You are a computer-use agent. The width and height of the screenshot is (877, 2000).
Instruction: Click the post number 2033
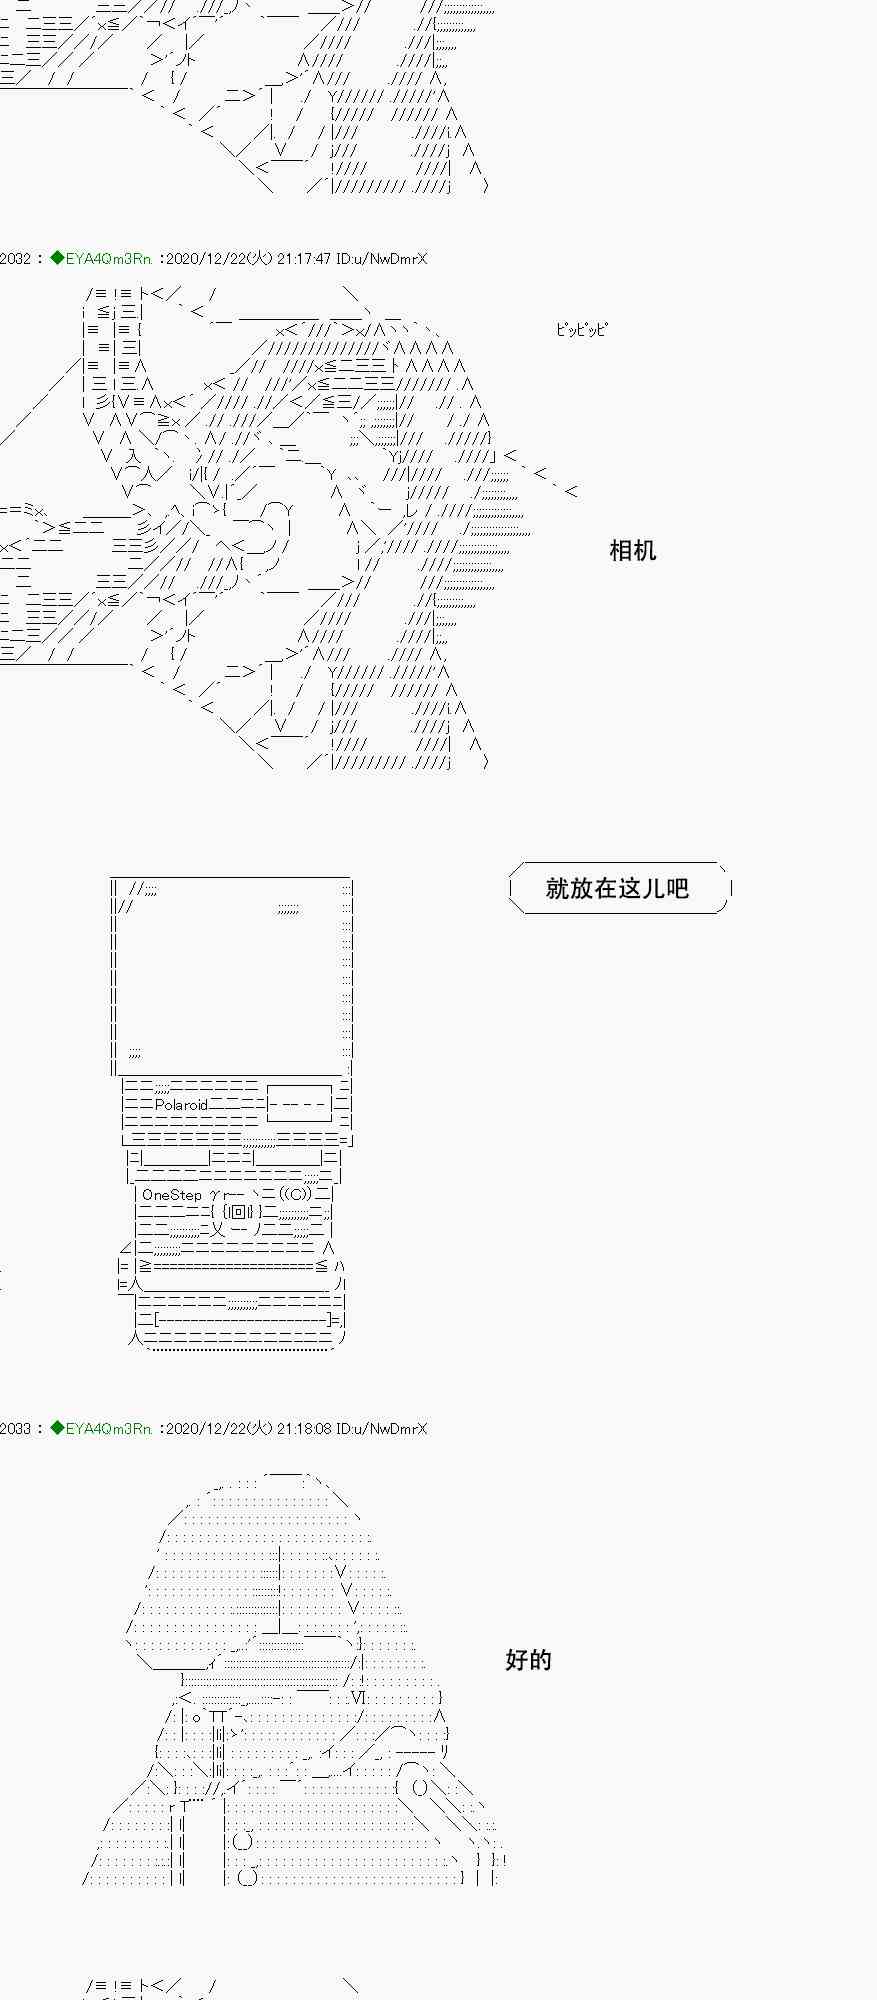(x=15, y=1429)
